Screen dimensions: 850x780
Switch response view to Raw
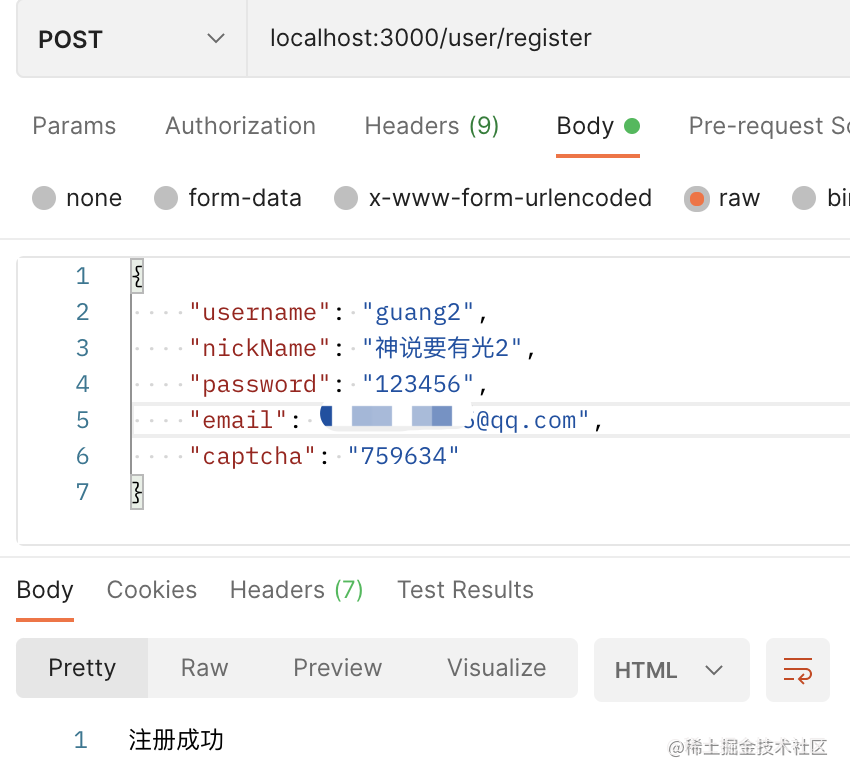(x=204, y=668)
